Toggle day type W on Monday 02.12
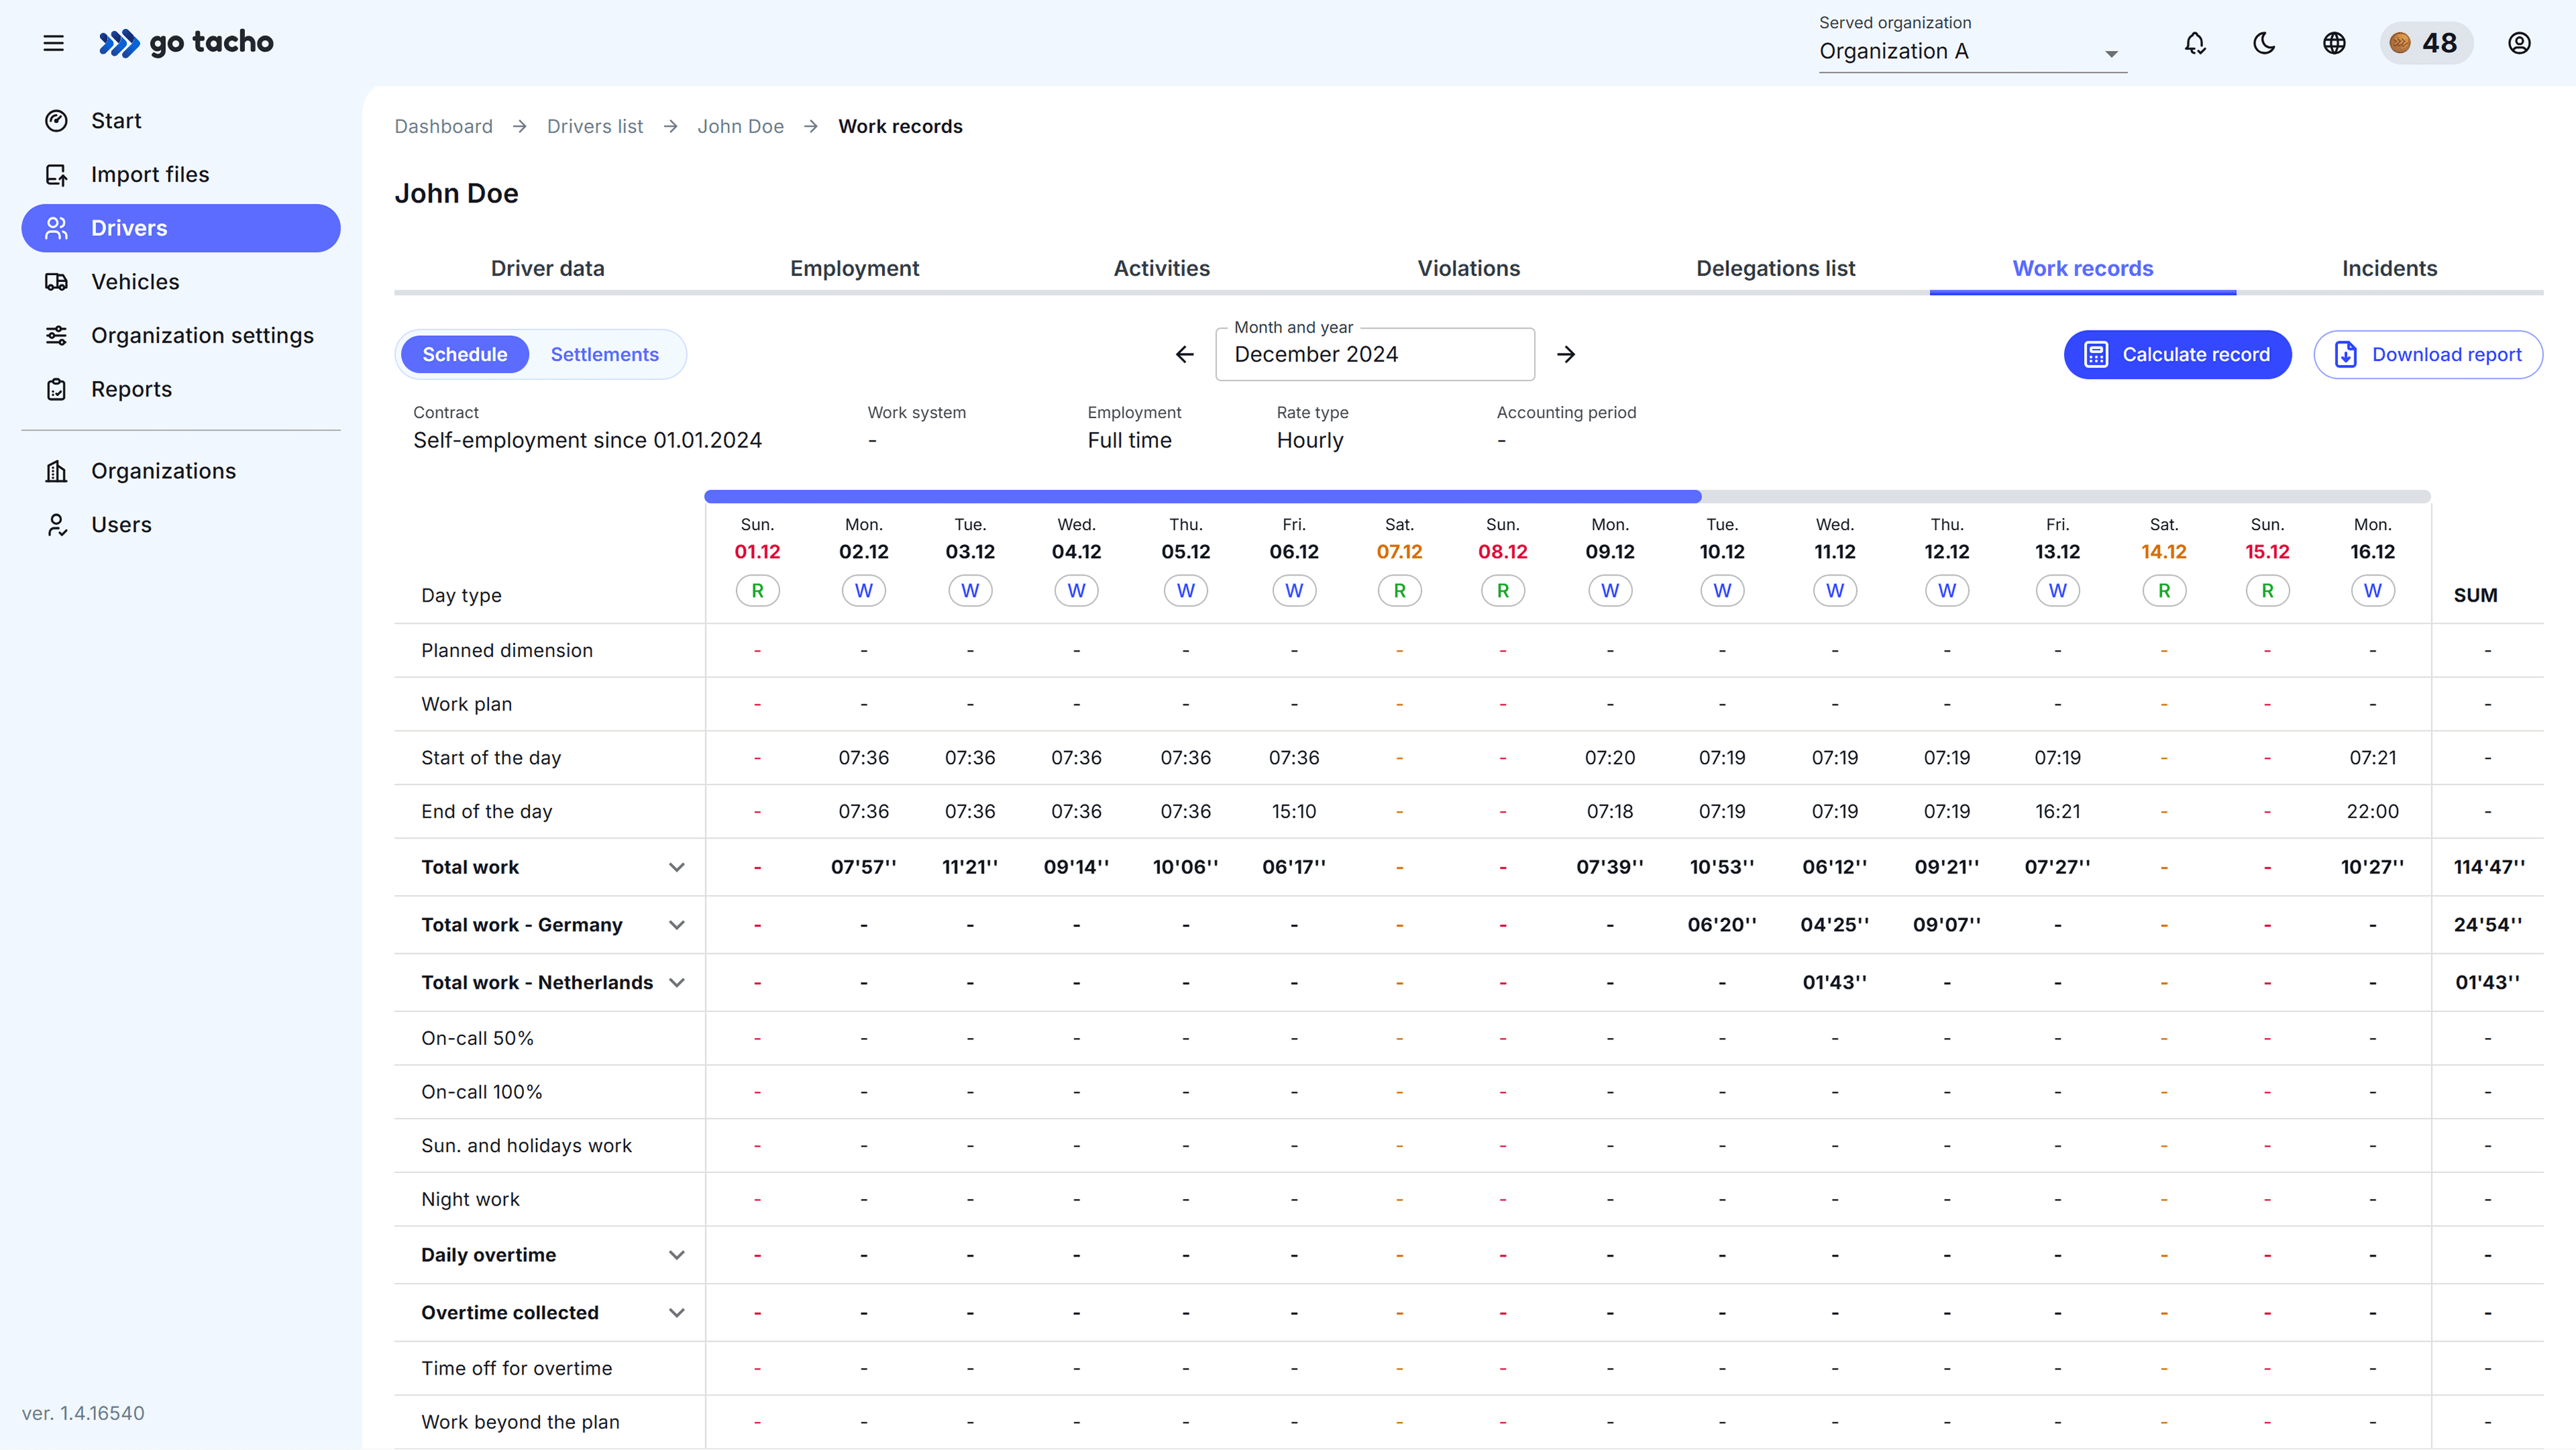 pyautogui.click(x=863, y=590)
